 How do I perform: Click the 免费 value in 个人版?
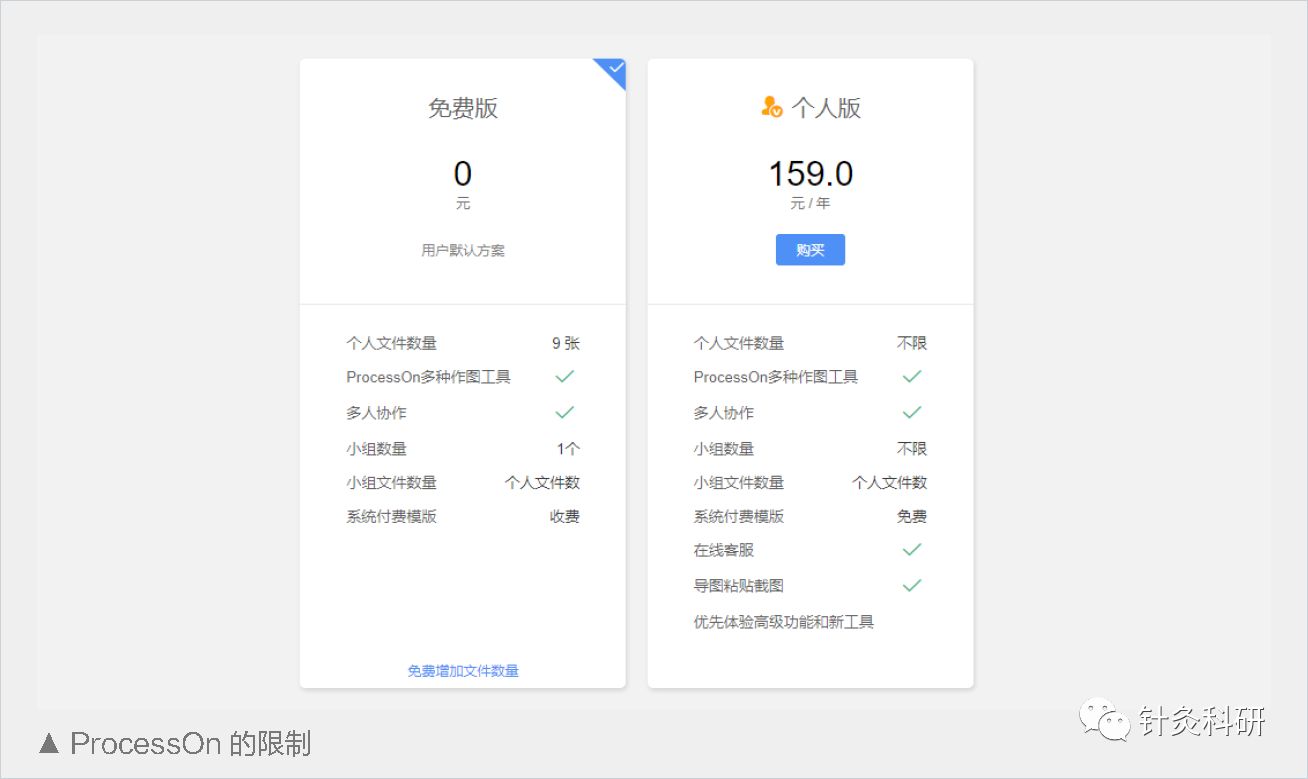(912, 516)
